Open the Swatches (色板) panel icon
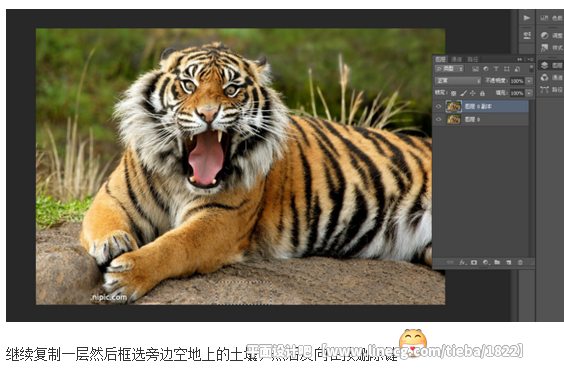564x370 pixels. point(544,18)
